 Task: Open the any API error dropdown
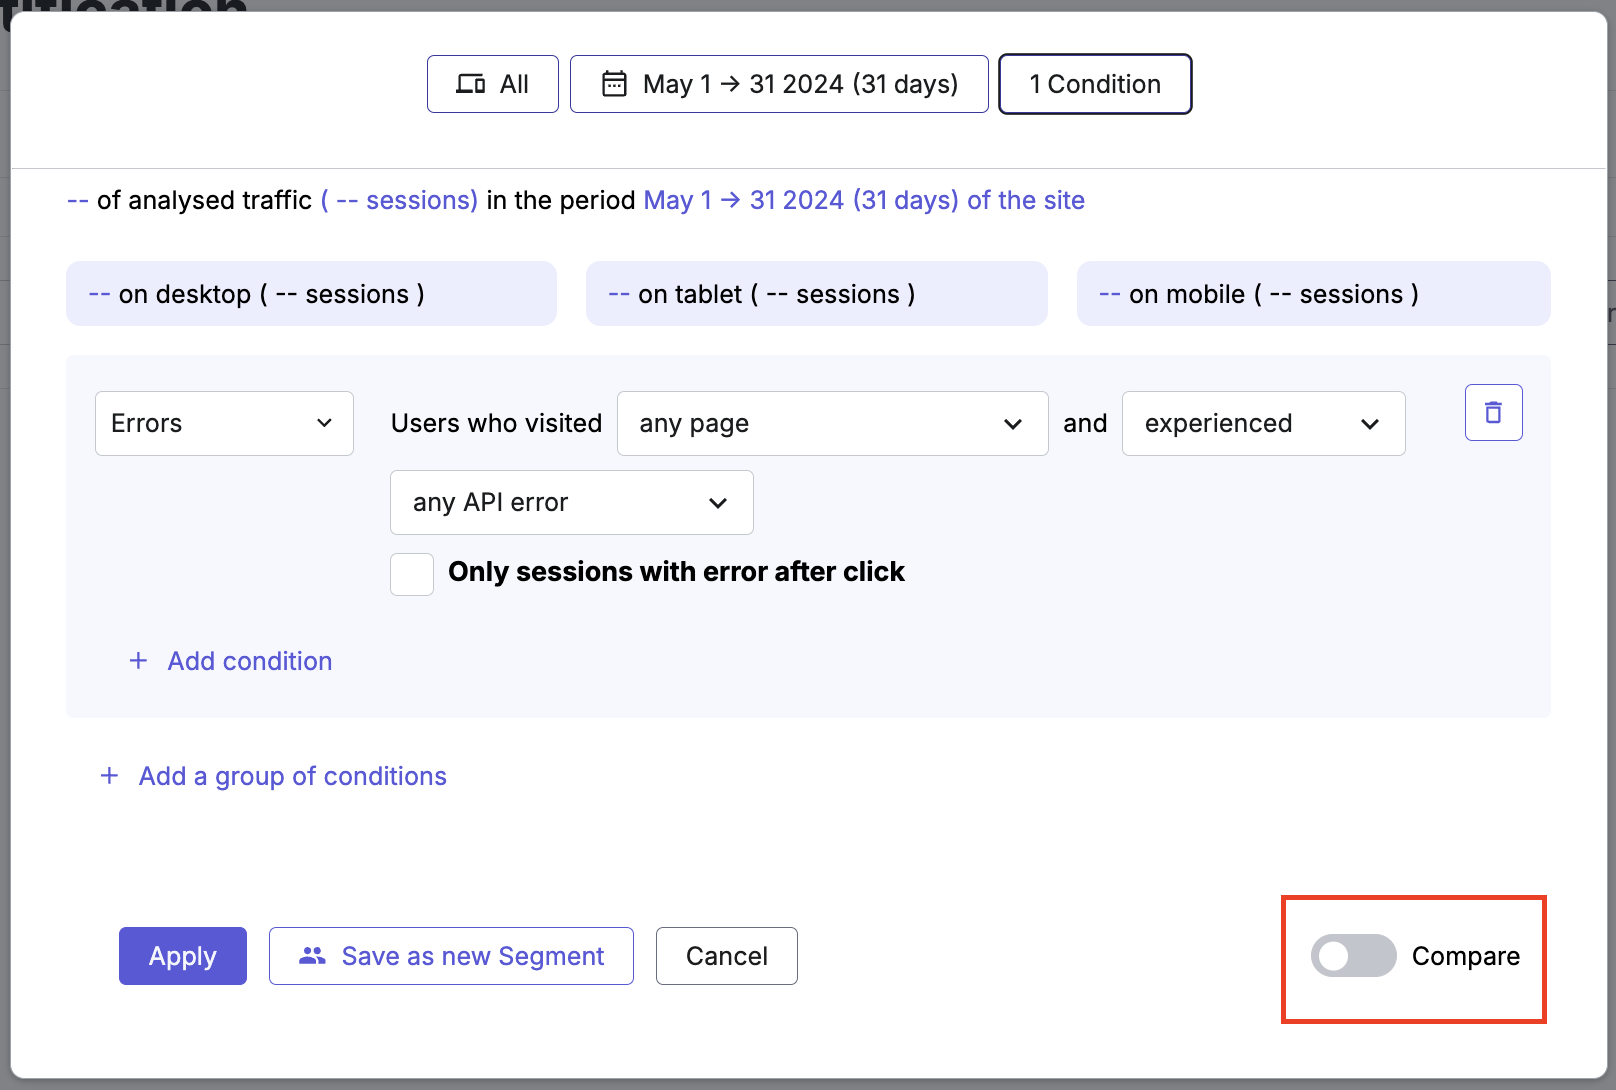tap(570, 502)
